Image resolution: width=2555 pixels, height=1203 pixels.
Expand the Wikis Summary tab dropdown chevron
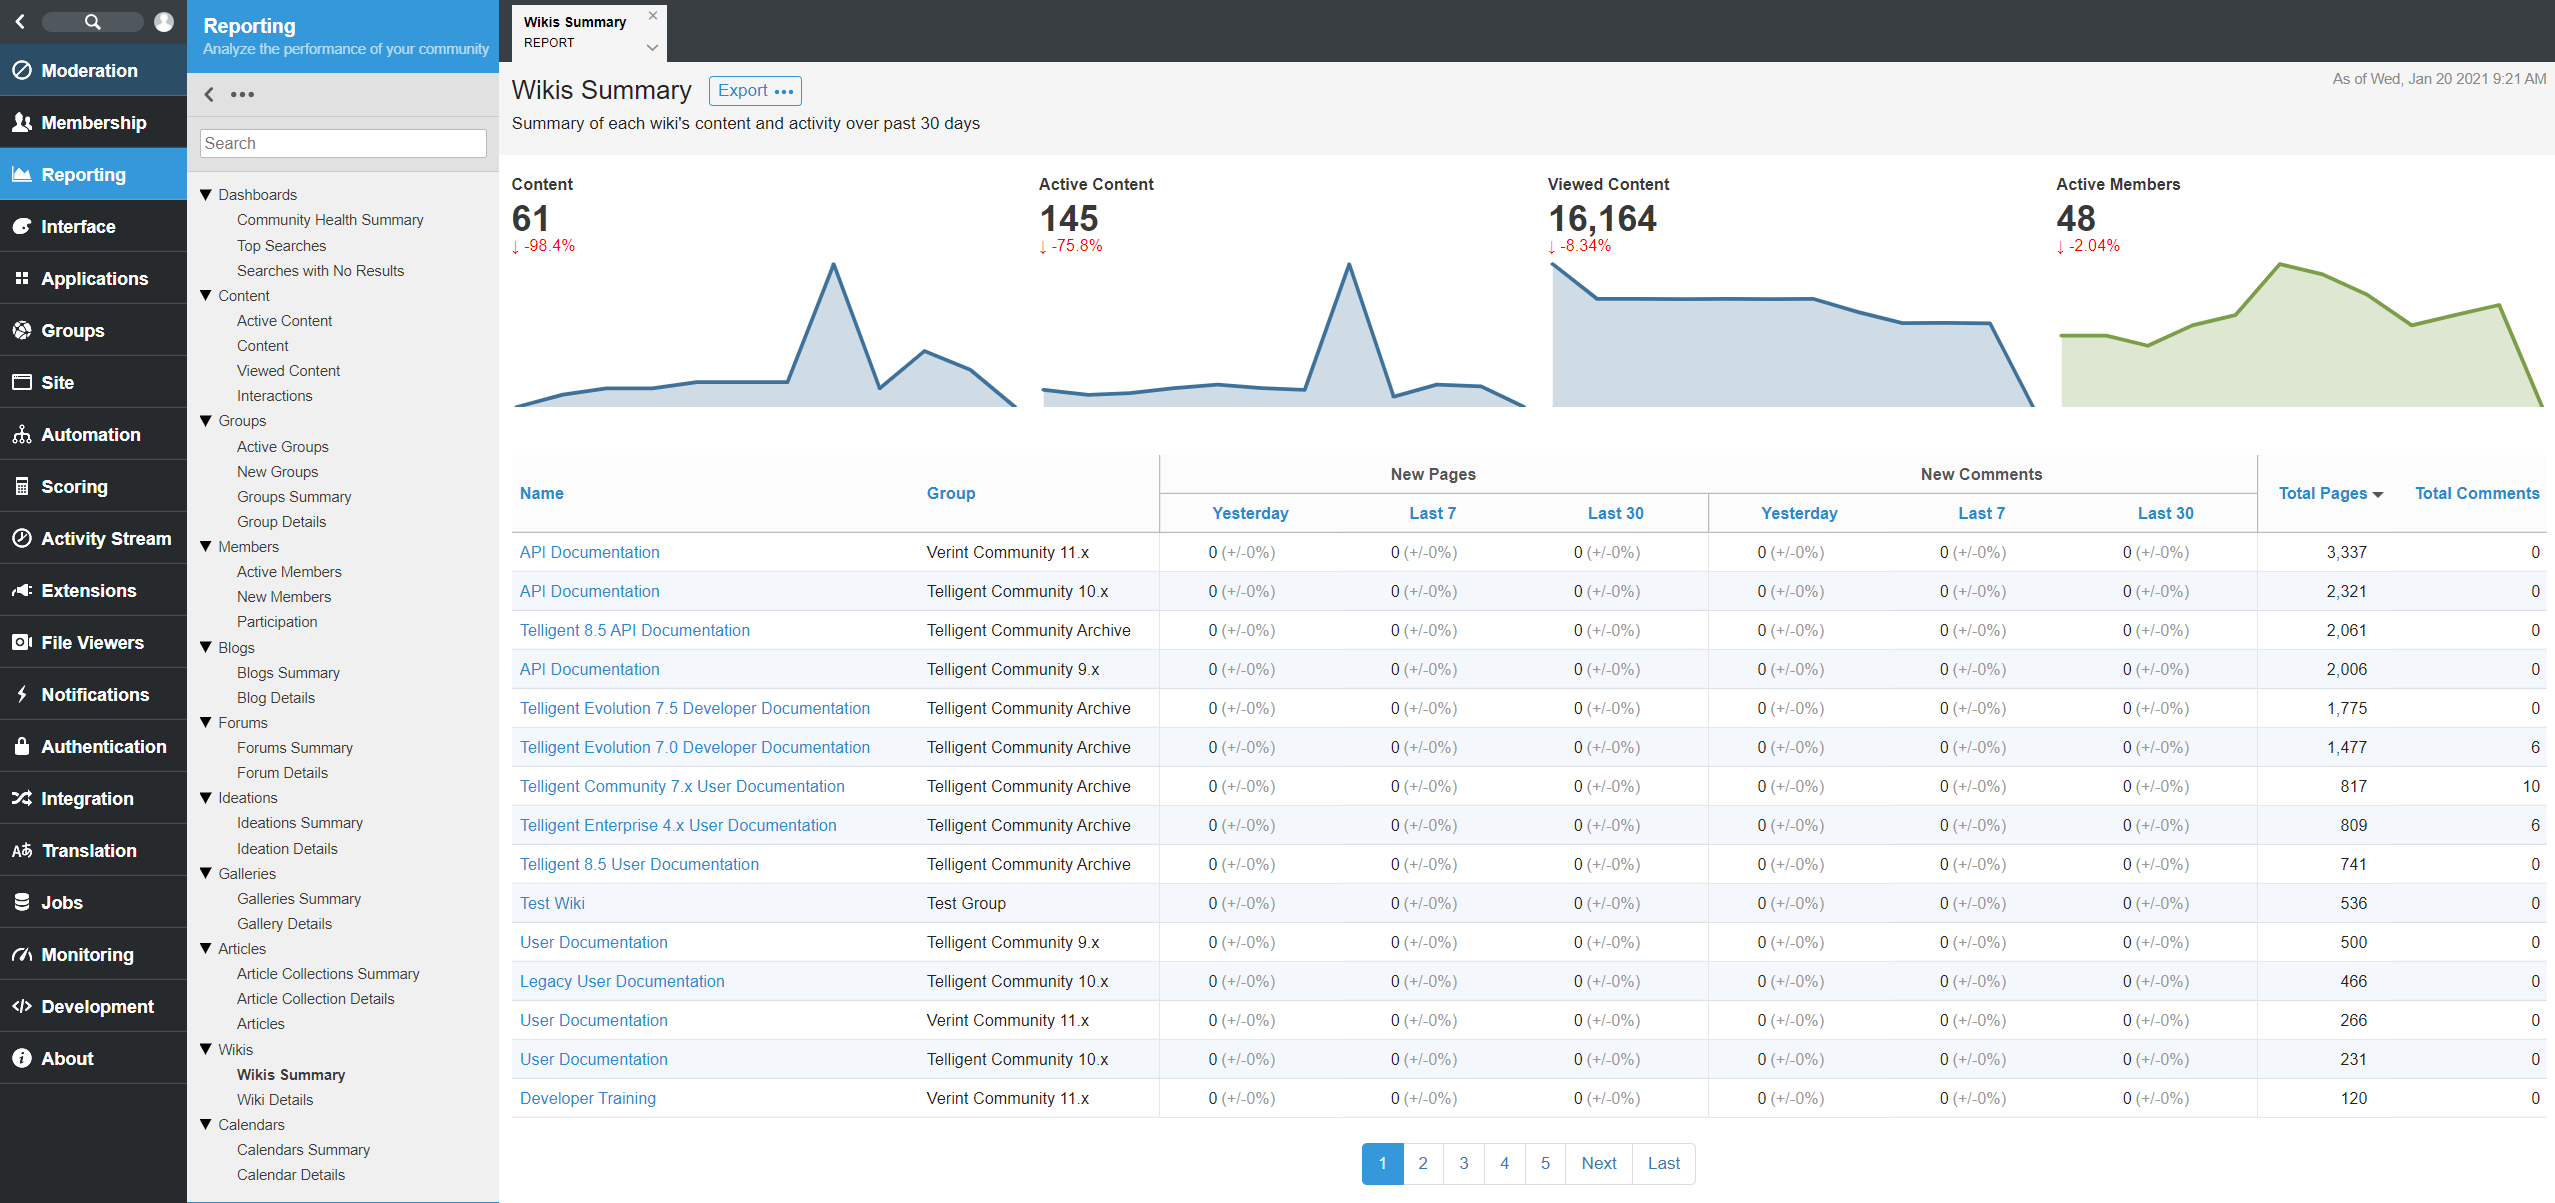click(652, 47)
